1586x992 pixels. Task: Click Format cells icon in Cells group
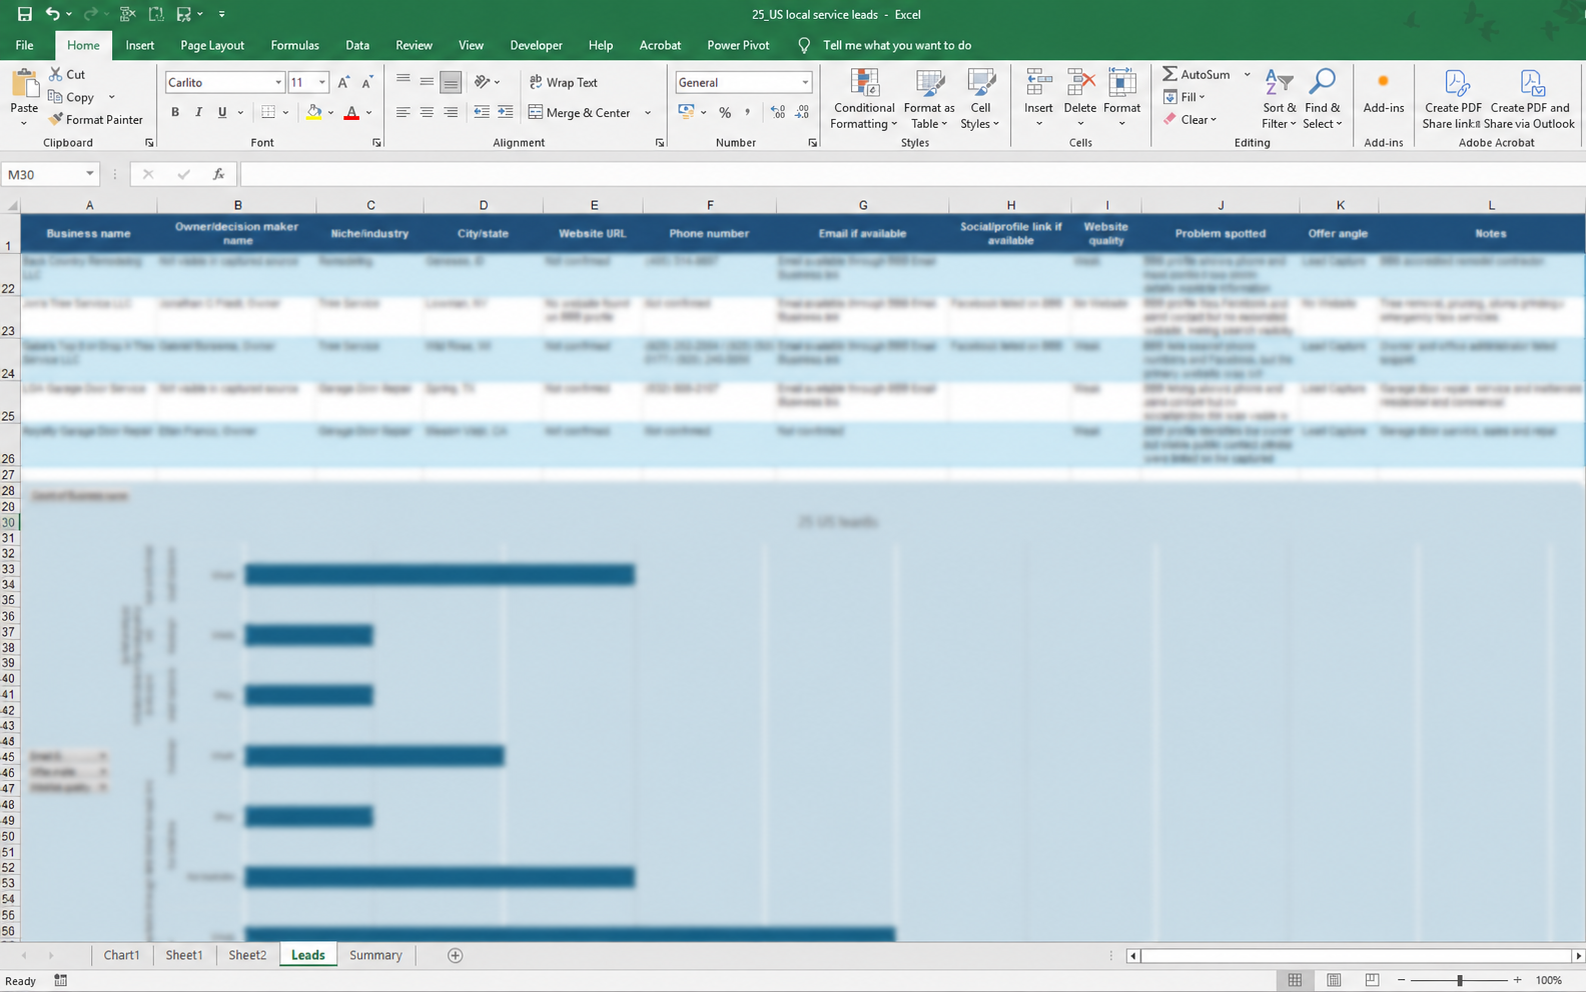[1122, 83]
